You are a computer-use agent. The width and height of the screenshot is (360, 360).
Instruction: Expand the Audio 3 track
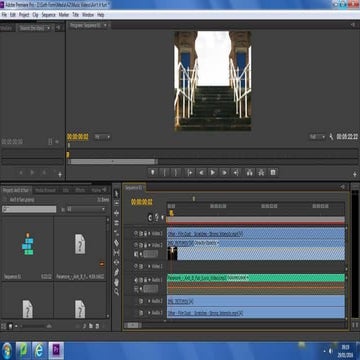(149, 313)
